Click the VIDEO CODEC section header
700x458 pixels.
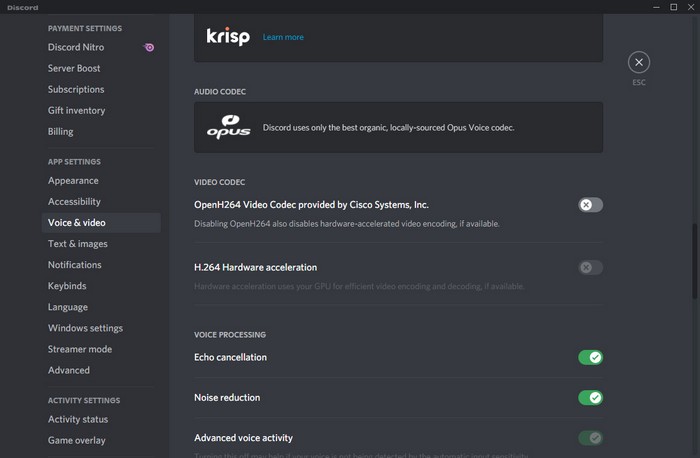tap(219, 182)
